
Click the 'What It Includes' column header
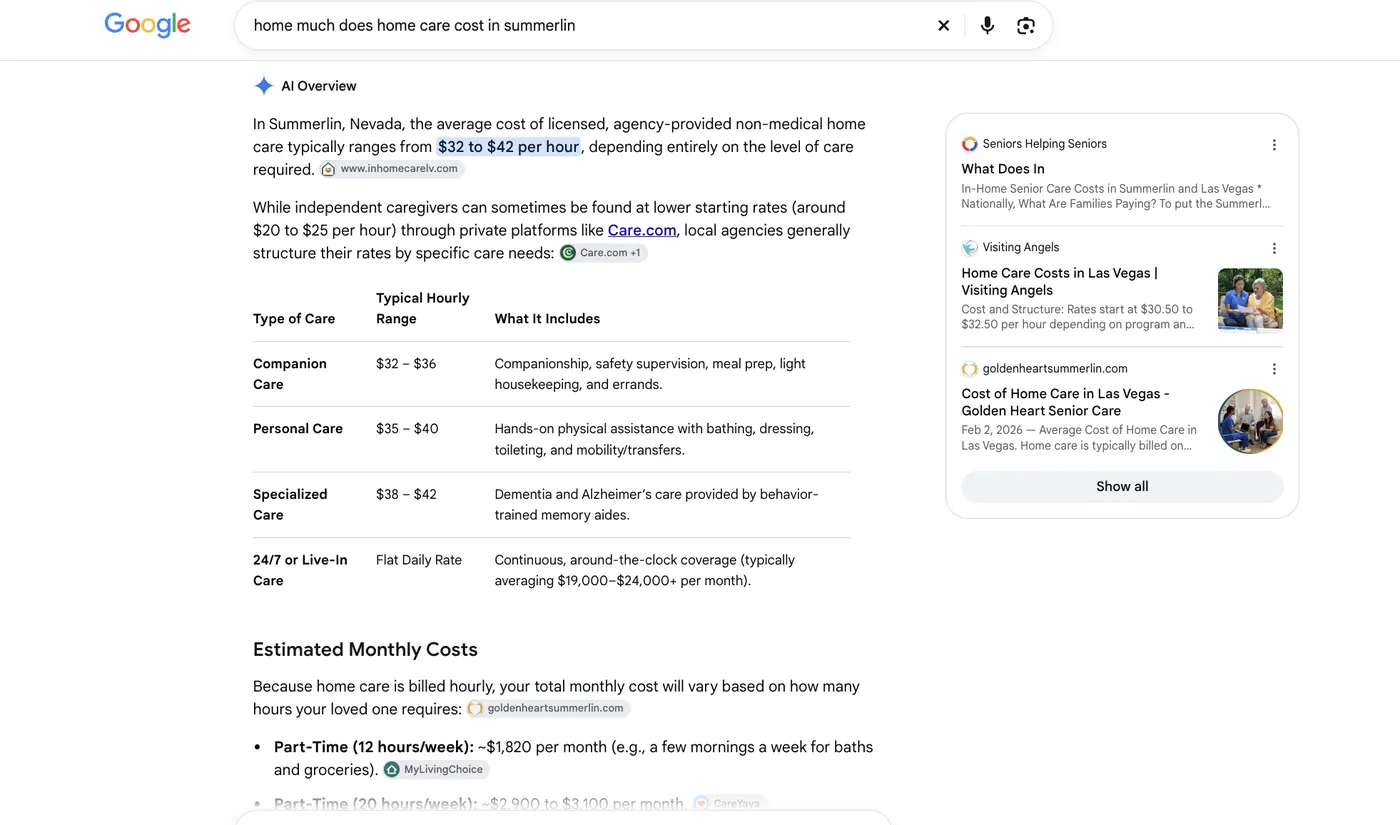click(x=547, y=319)
